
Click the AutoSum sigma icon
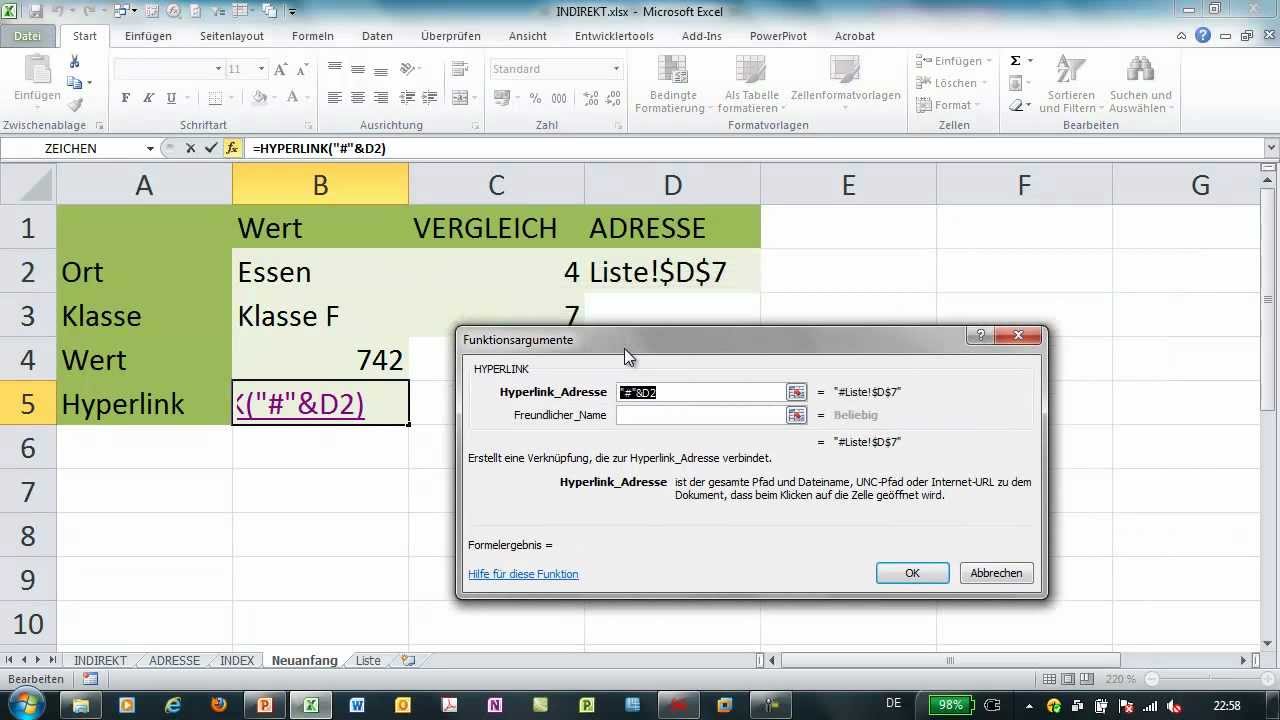click(1015, 61)
